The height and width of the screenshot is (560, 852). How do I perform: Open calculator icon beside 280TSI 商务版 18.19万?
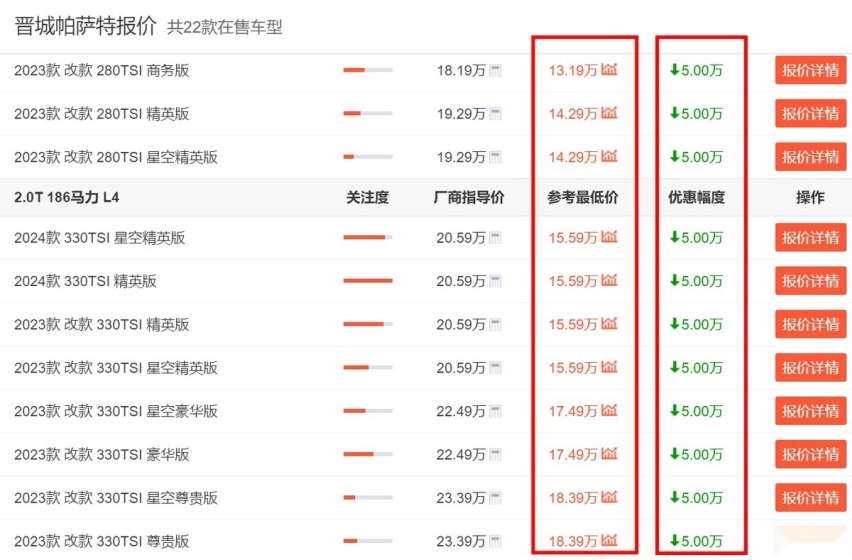coord(495,71)
